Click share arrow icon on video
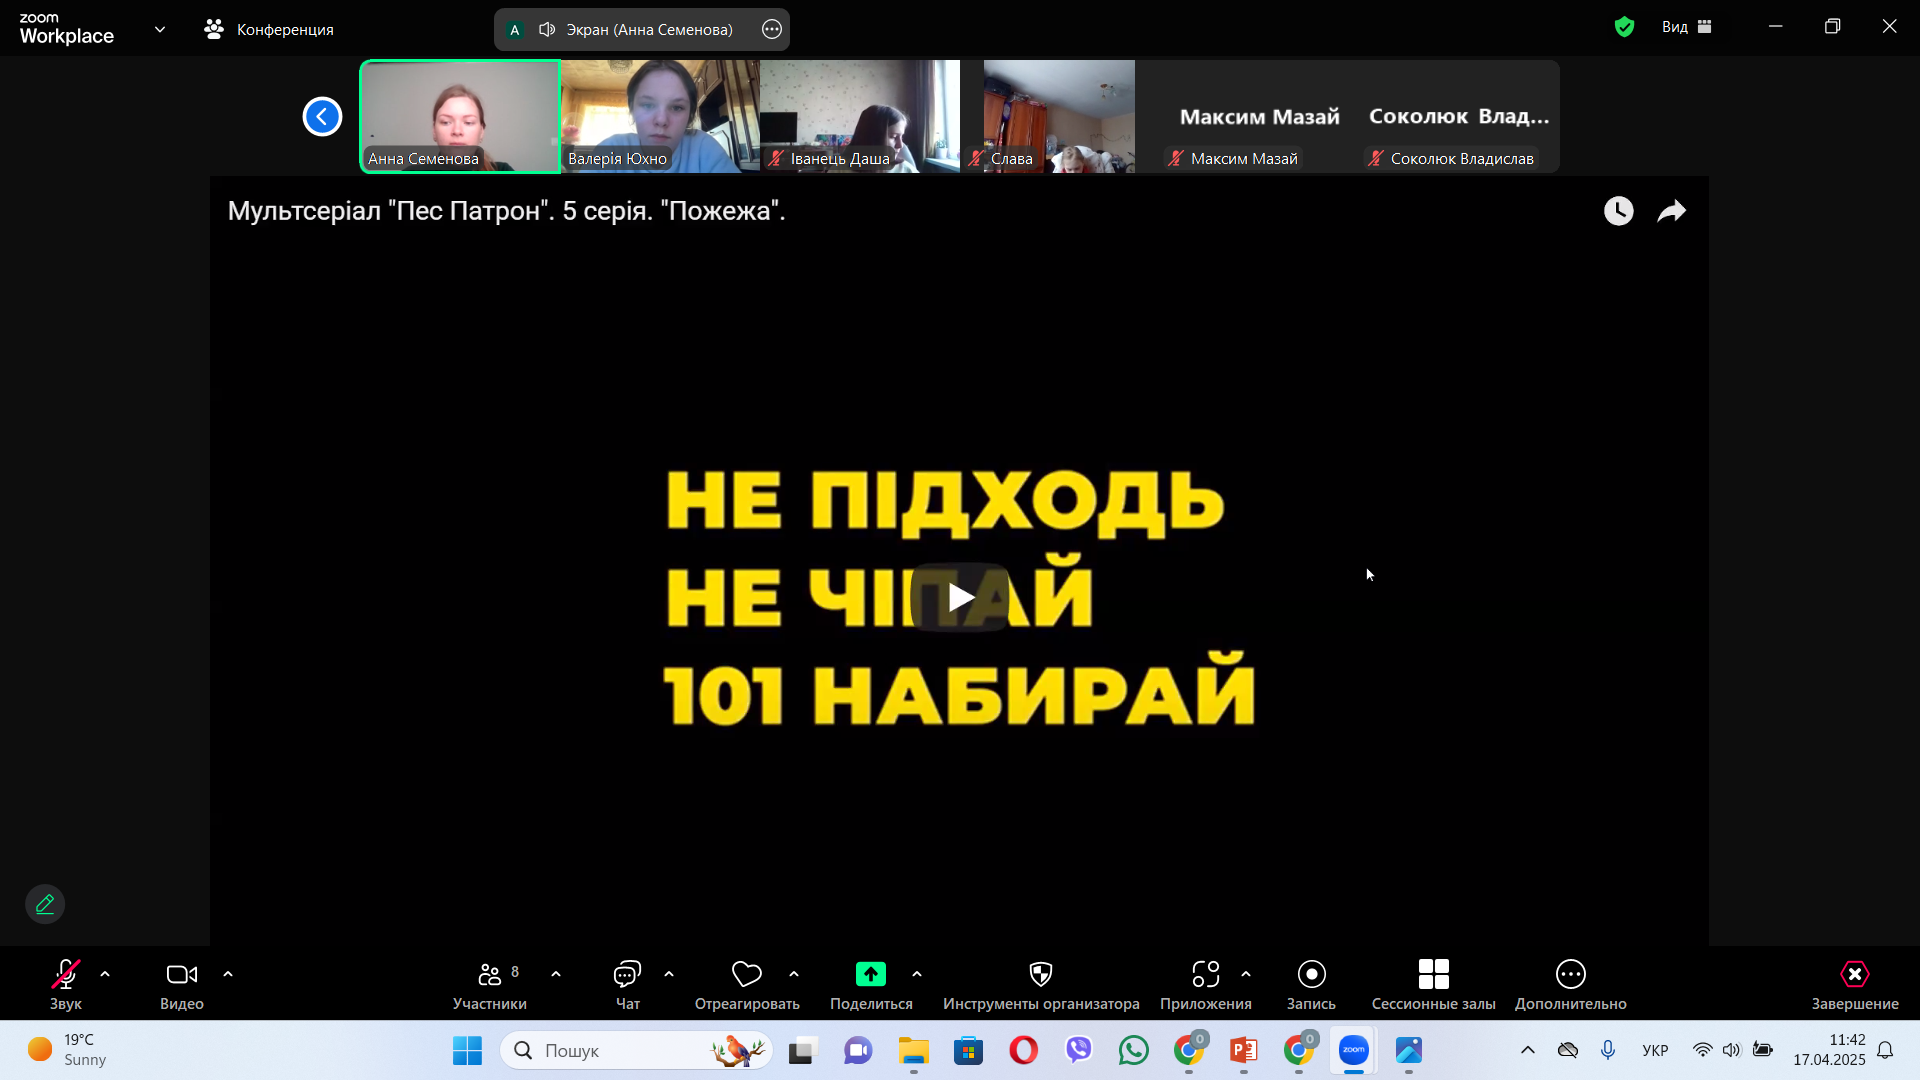This screenshot has height=1080, width=1920. point(1672,211)
